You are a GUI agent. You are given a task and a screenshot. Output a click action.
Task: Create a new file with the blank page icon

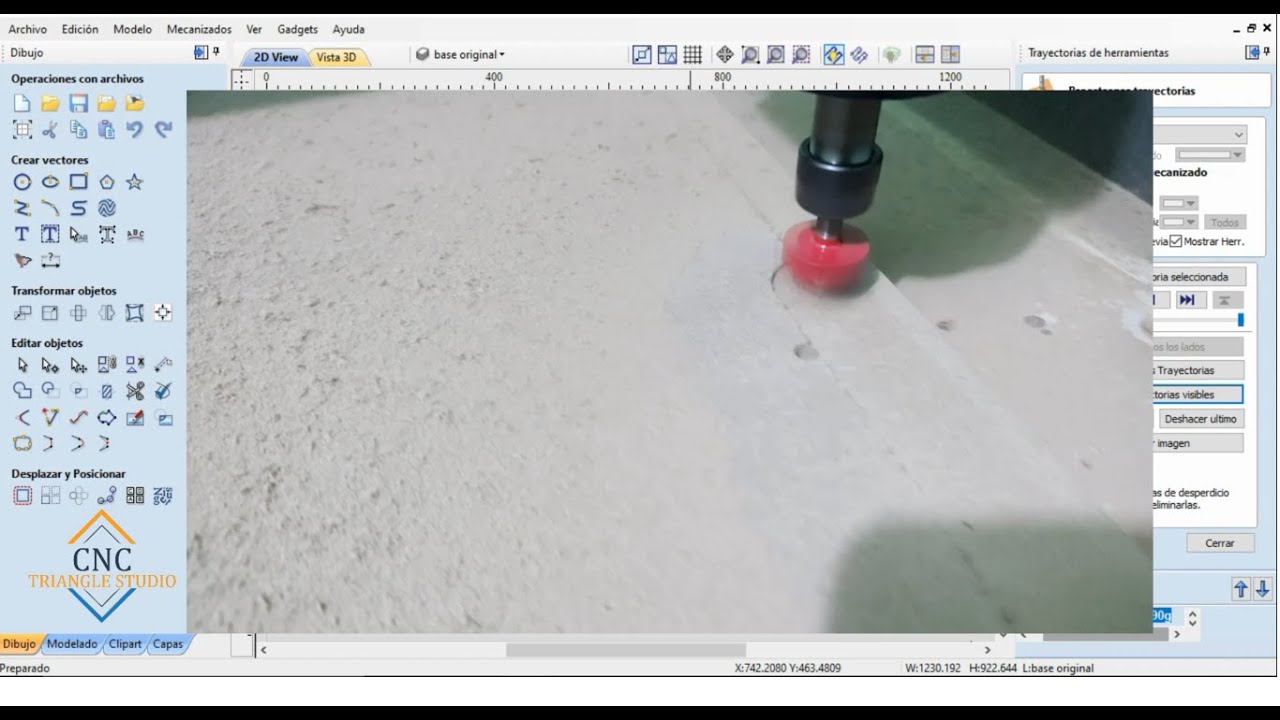[x=22, y=103]
